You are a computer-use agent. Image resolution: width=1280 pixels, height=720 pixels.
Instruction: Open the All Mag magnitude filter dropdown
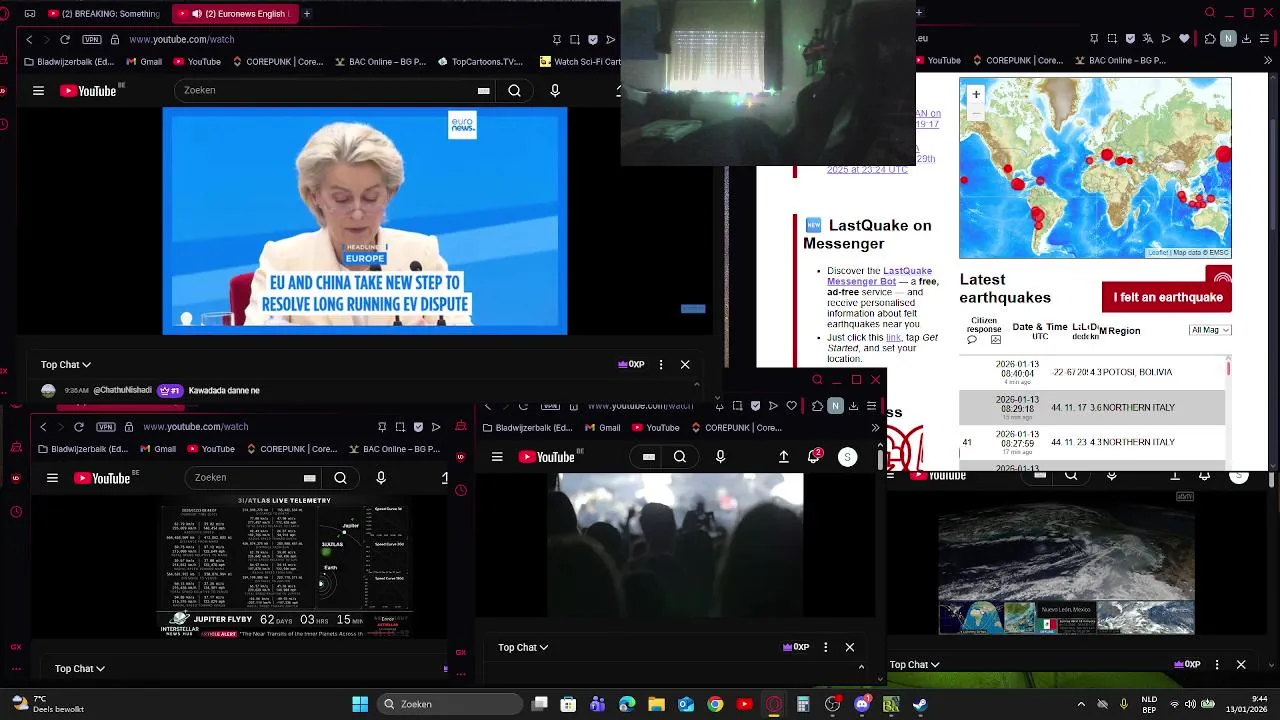click(x=1210, y=330)
